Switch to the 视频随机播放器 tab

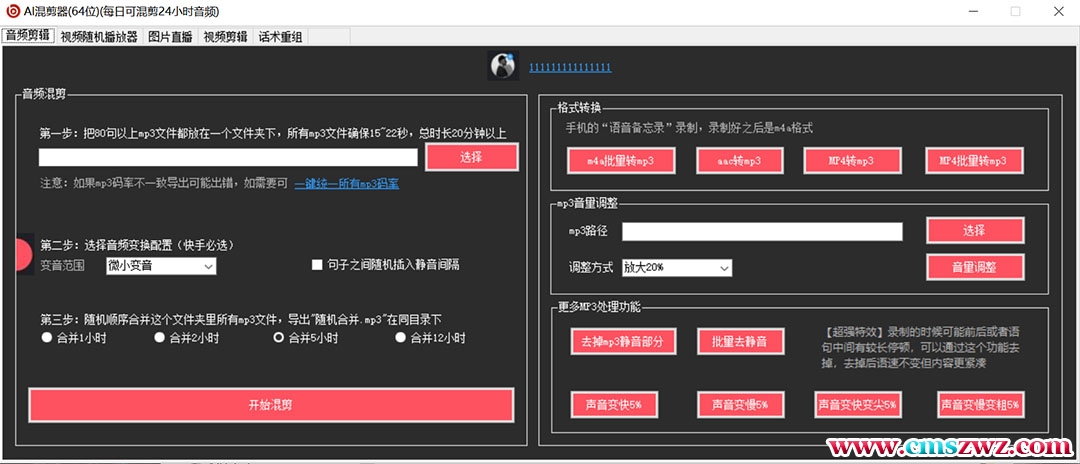coord(99,37)
